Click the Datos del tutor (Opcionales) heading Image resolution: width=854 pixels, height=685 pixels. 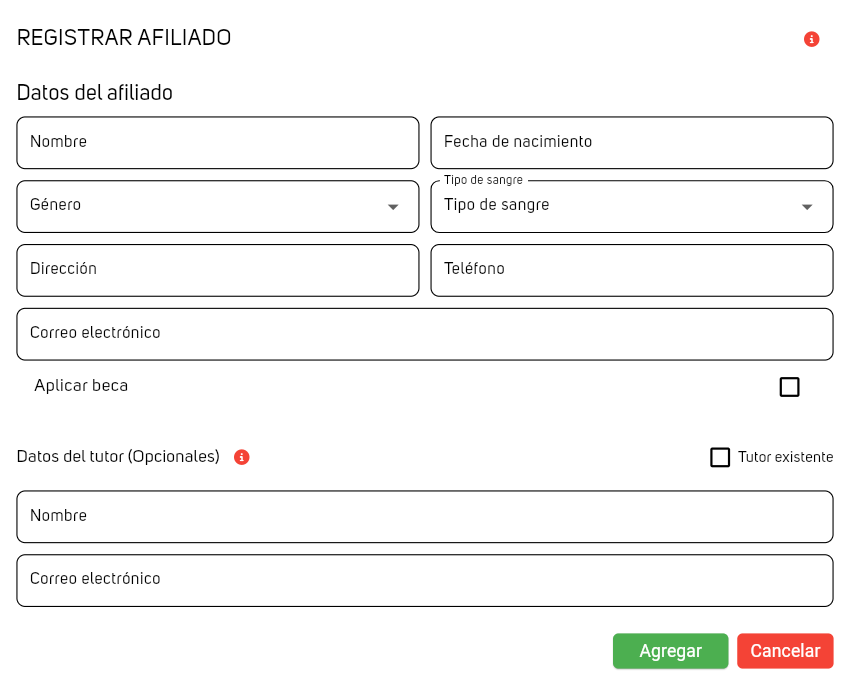point(118,457)
